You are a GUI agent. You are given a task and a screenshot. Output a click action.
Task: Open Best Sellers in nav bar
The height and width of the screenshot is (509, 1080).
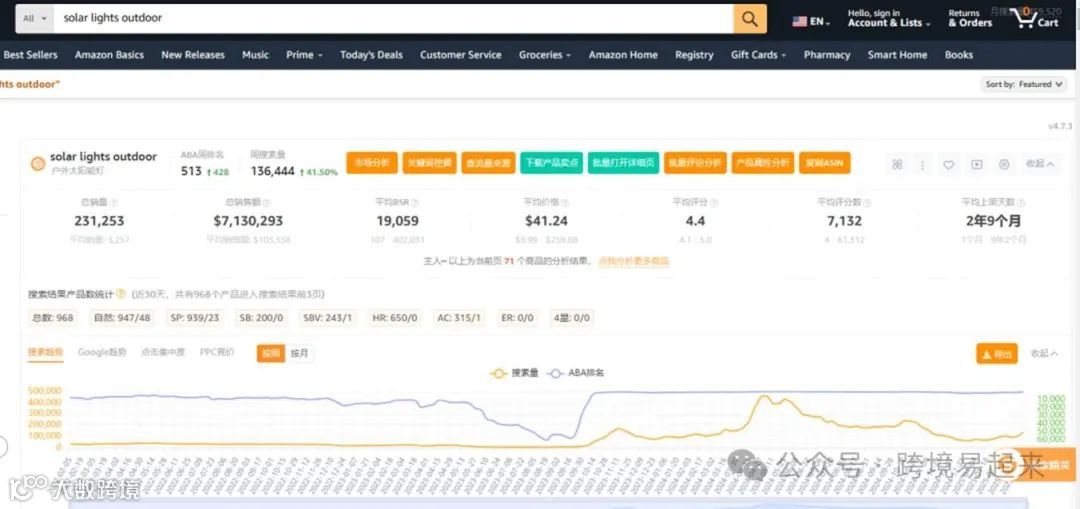coord(30,55)
